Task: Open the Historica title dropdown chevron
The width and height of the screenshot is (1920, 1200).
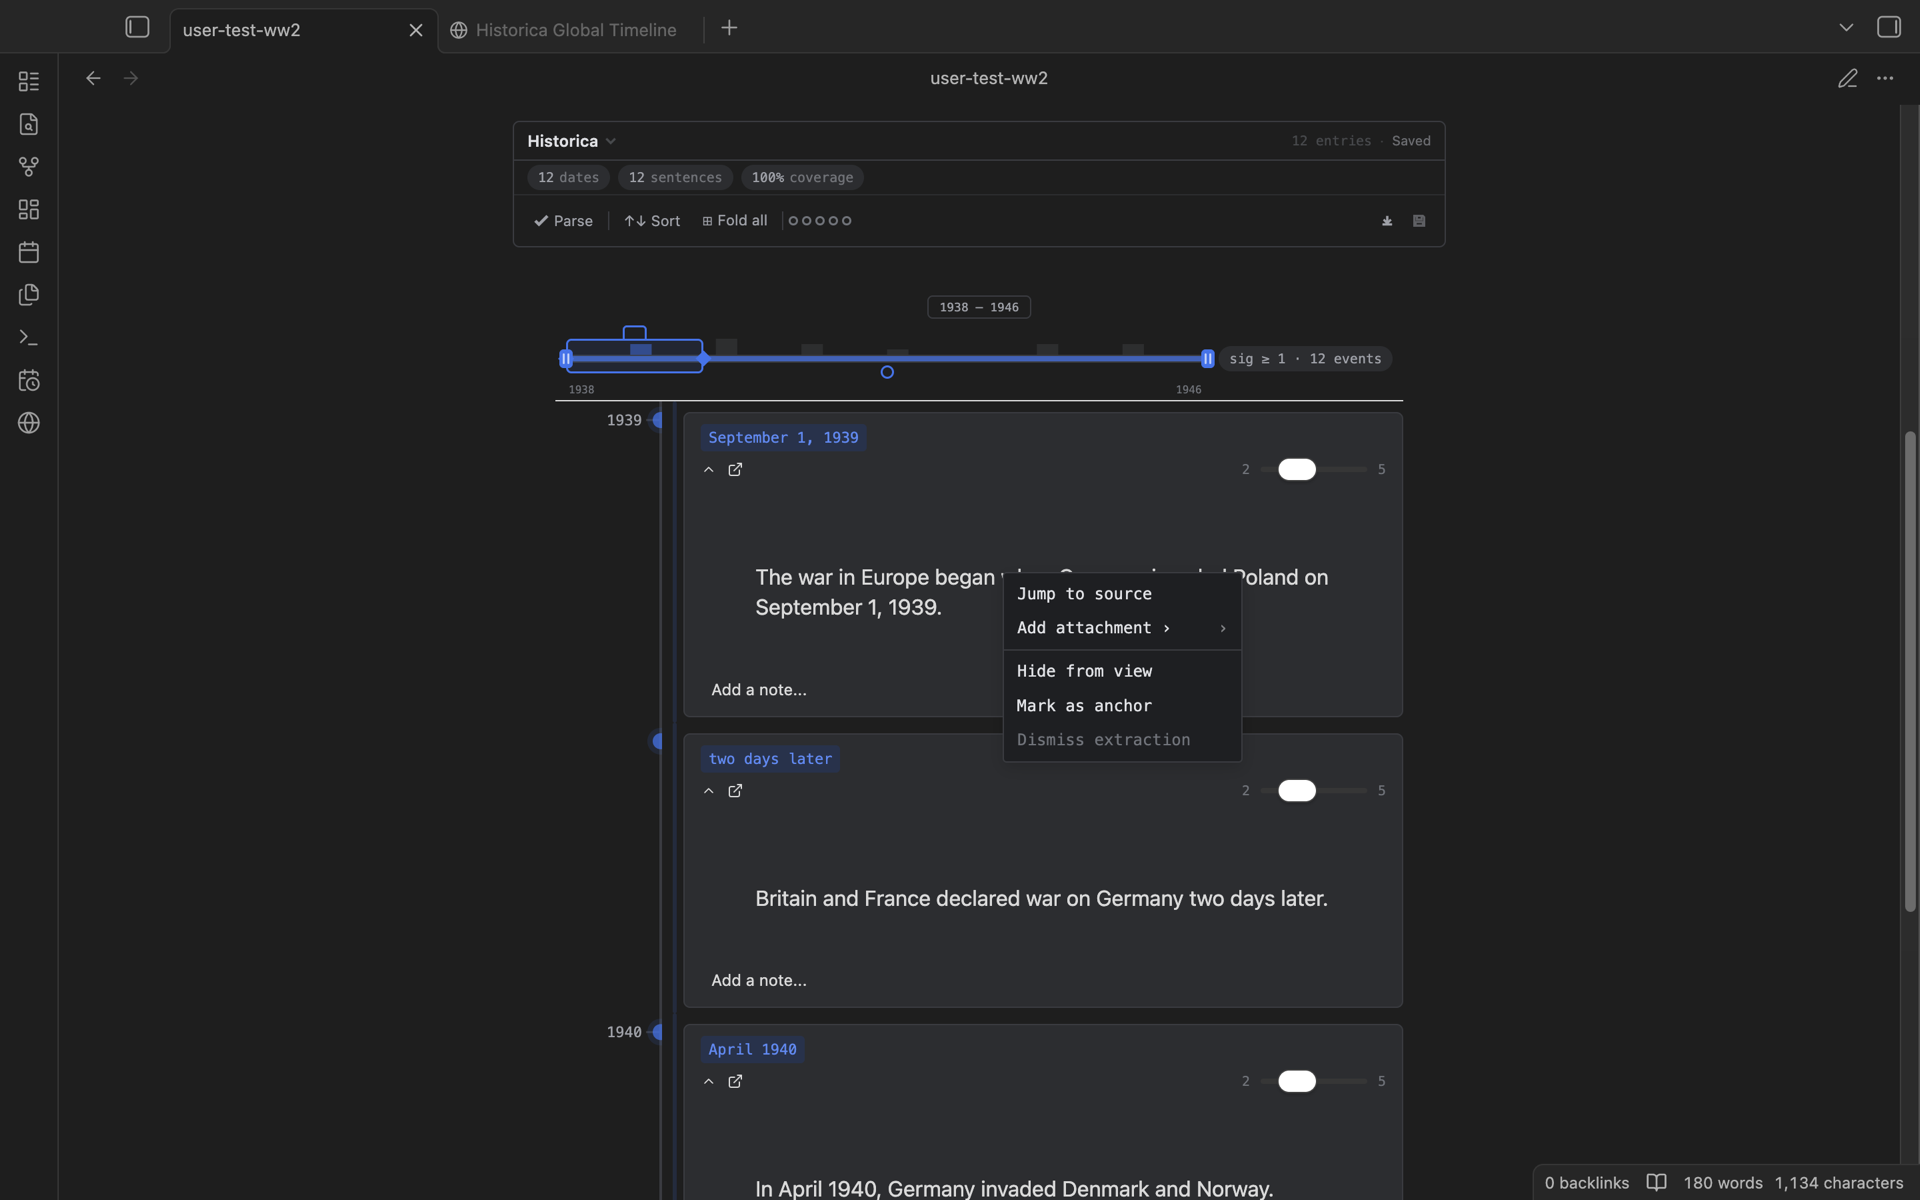Action: 611,141
